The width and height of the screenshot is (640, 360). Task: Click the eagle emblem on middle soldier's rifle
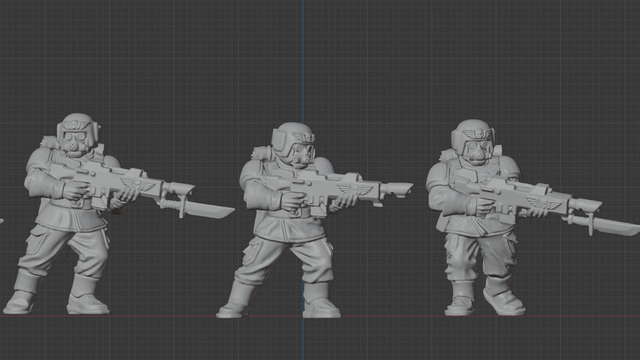tap(355, 189)
